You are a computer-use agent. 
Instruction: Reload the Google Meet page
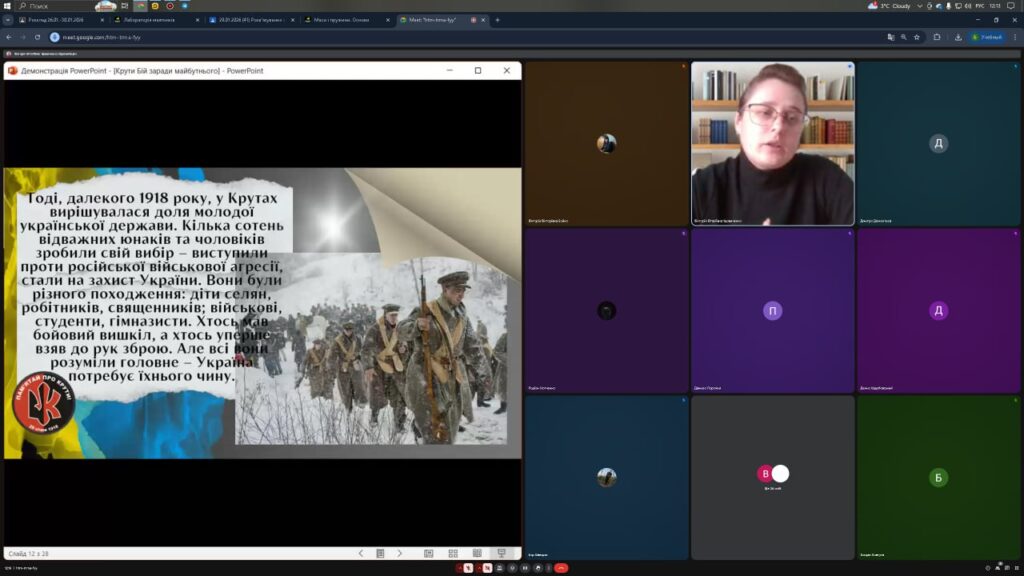[38, 37]
